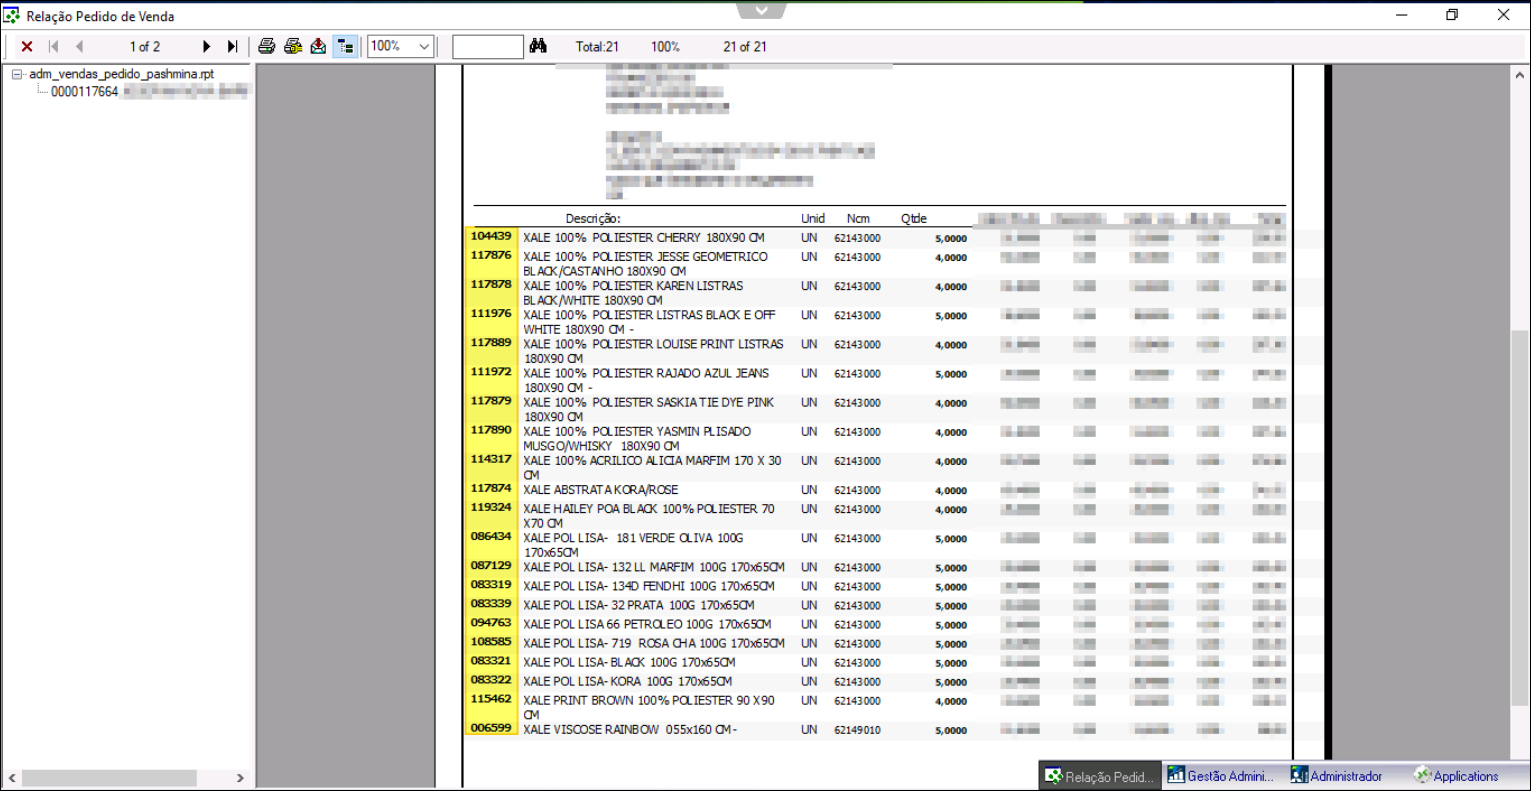This screenshot has width=1531, height=791.
Task: Click the export report icon
Action: (x=318, y=46)
